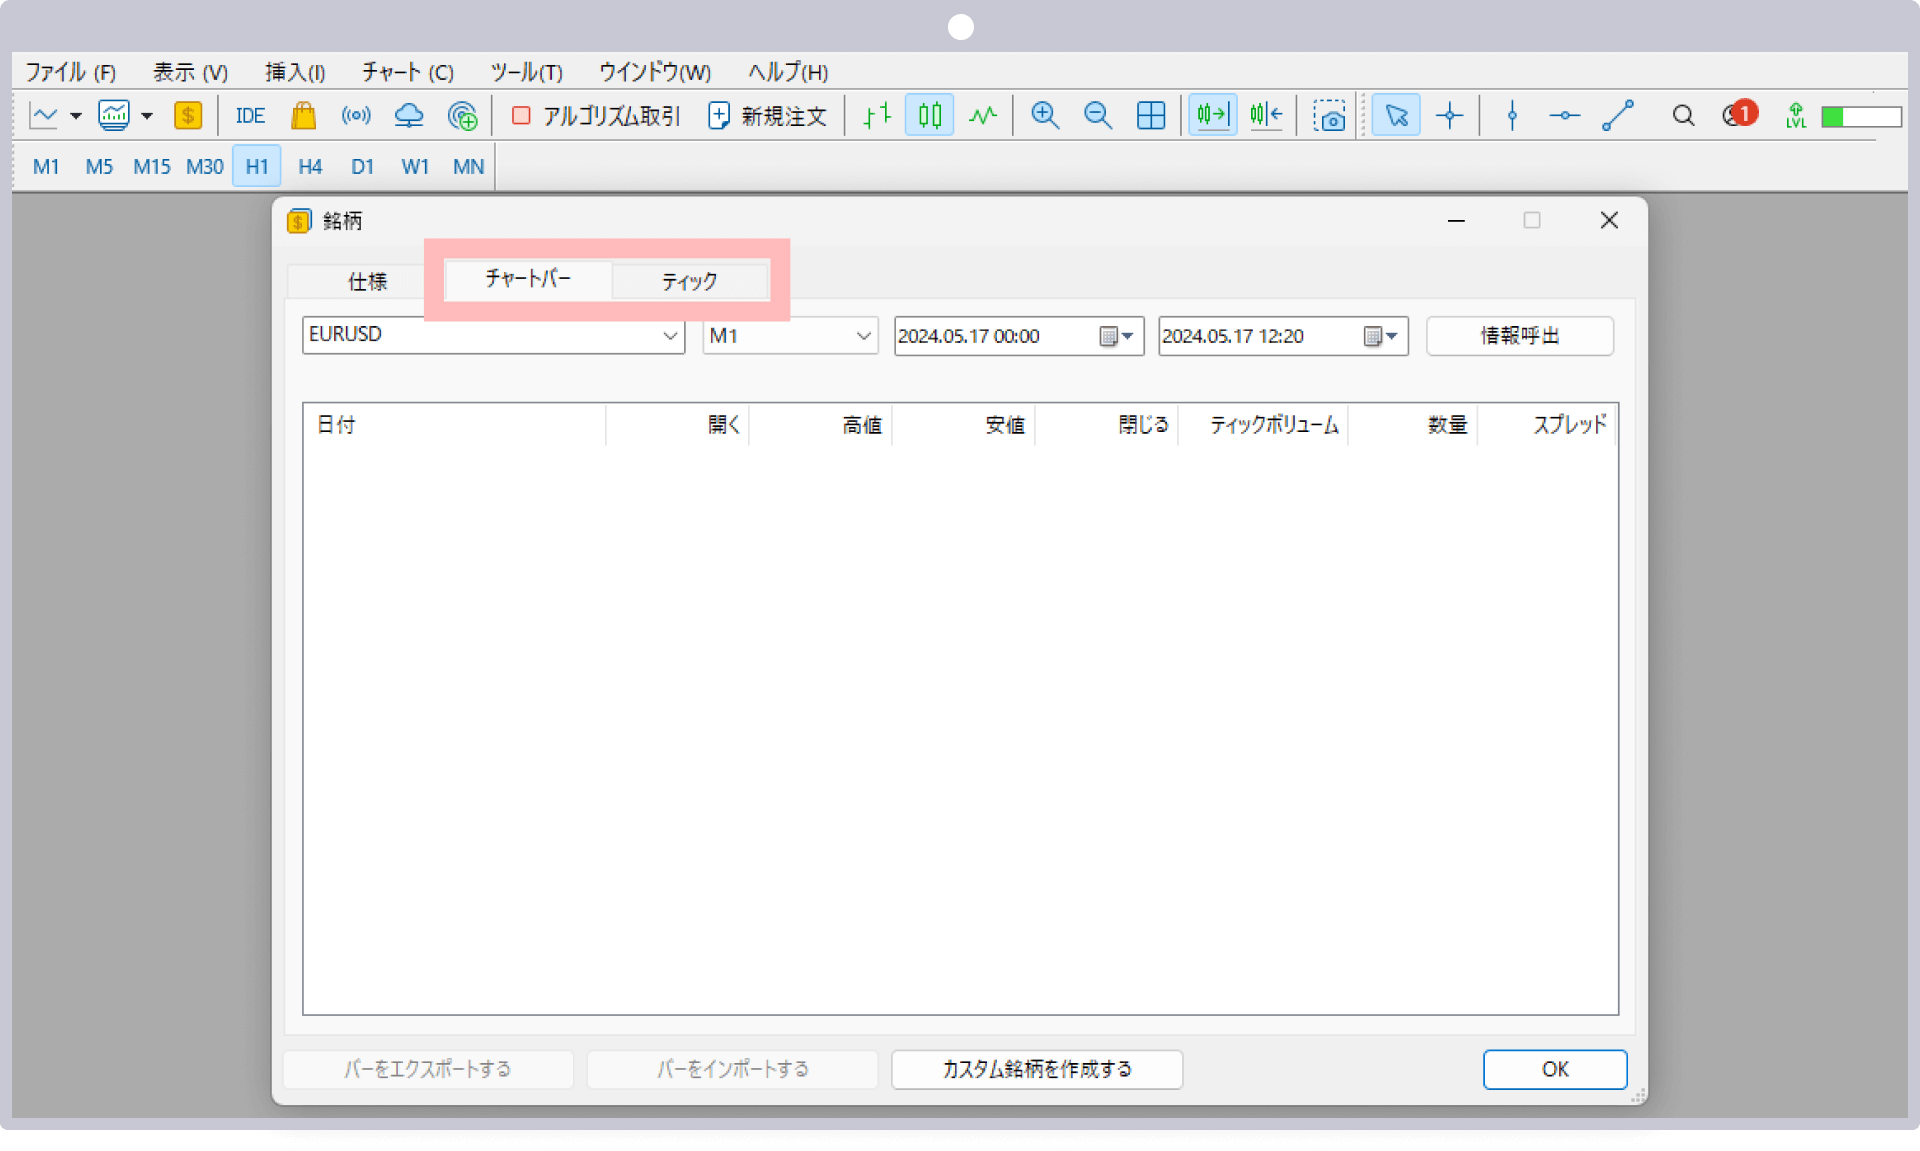Select the cursor arrow tool
1920x1151 pixels.
(1396, 116)
